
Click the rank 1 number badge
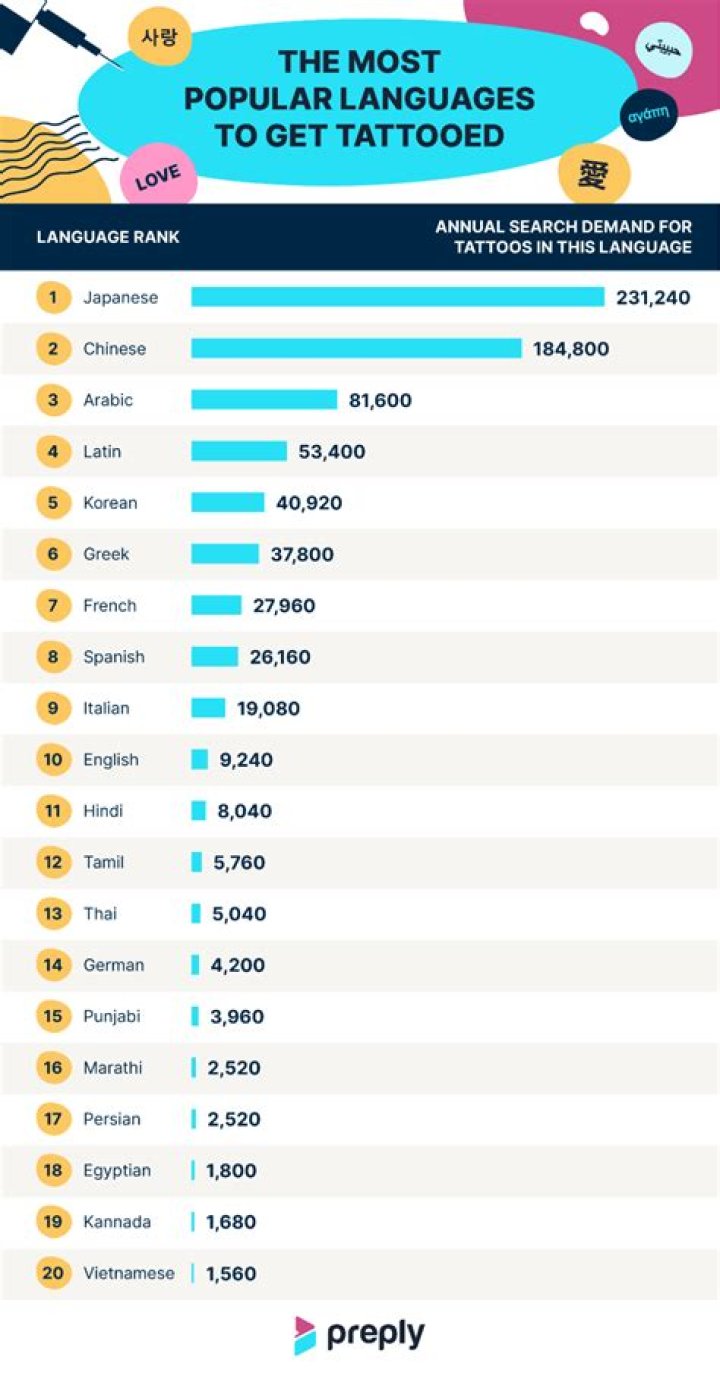click(x=53, y=297)
